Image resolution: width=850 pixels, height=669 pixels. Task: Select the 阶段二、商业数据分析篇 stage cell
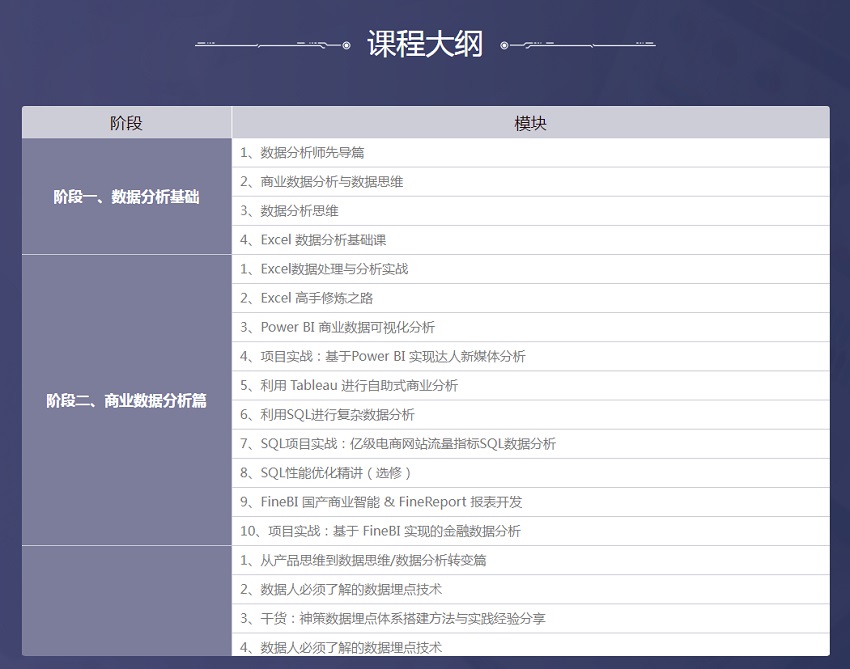(126, 400)
